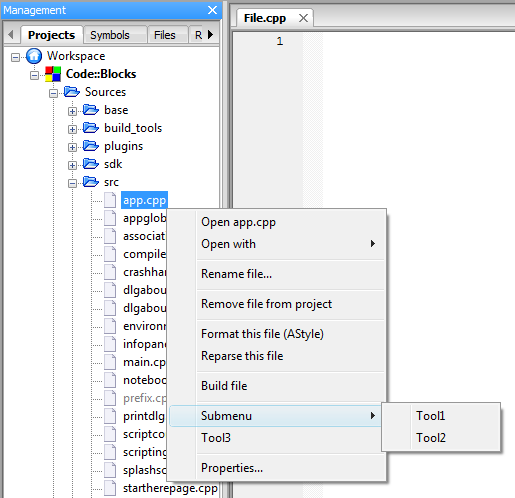Click the file icon beside app.cpp
The width and height of the screenshot is (515, 498).
pos(110,200)
